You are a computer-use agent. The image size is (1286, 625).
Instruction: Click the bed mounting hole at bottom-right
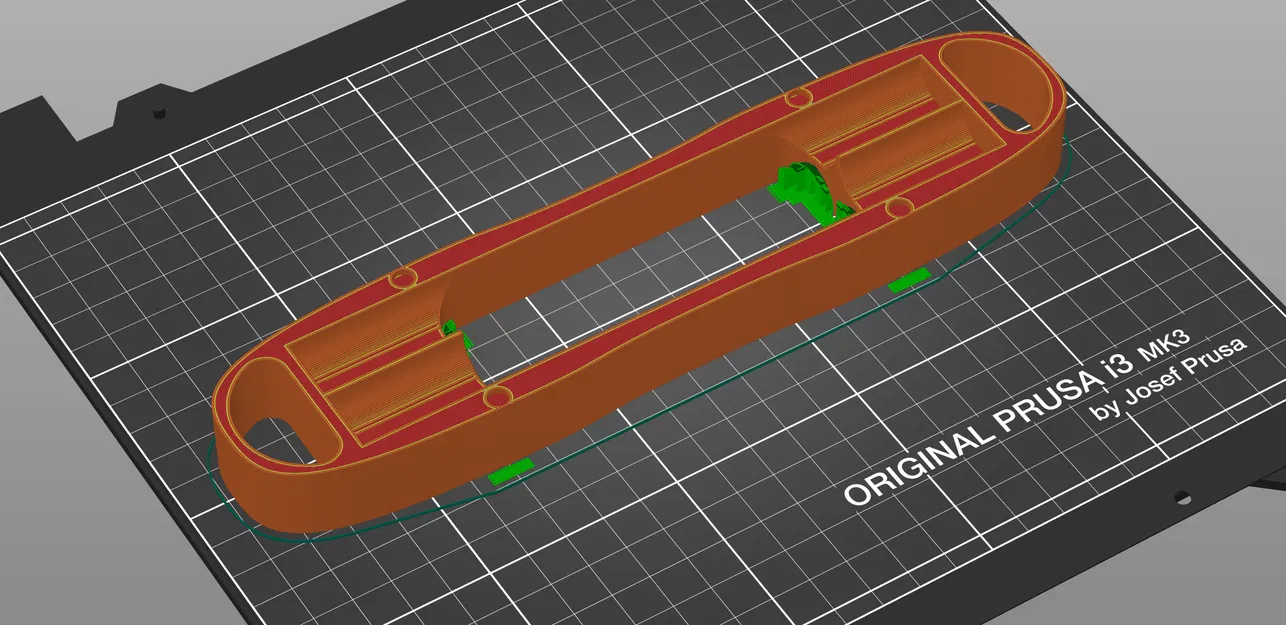click(1183, 497)
